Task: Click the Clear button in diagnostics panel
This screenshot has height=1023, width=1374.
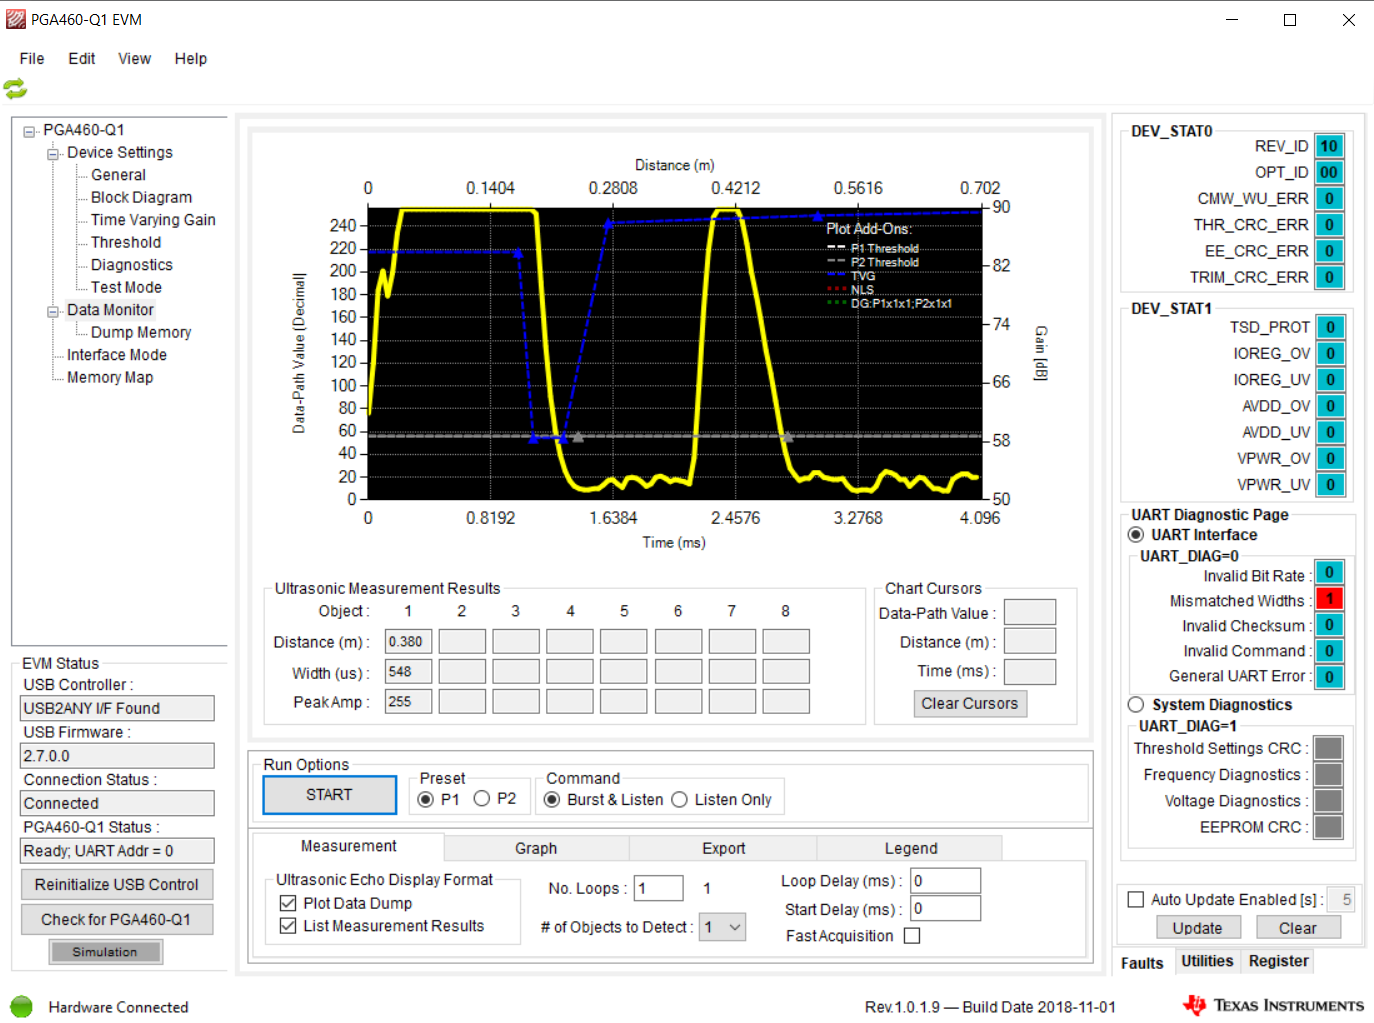Action: [1298, 928]
